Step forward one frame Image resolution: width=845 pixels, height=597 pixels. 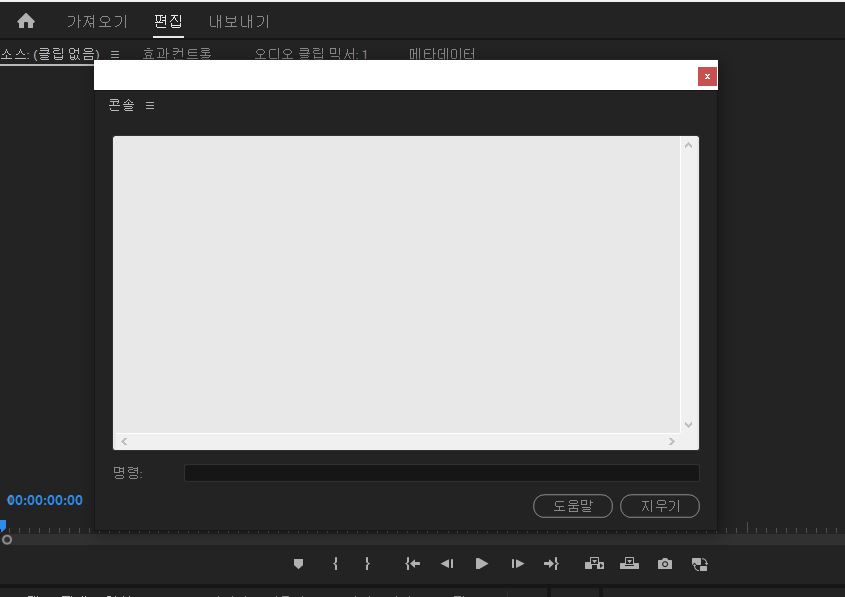(517, 564)
